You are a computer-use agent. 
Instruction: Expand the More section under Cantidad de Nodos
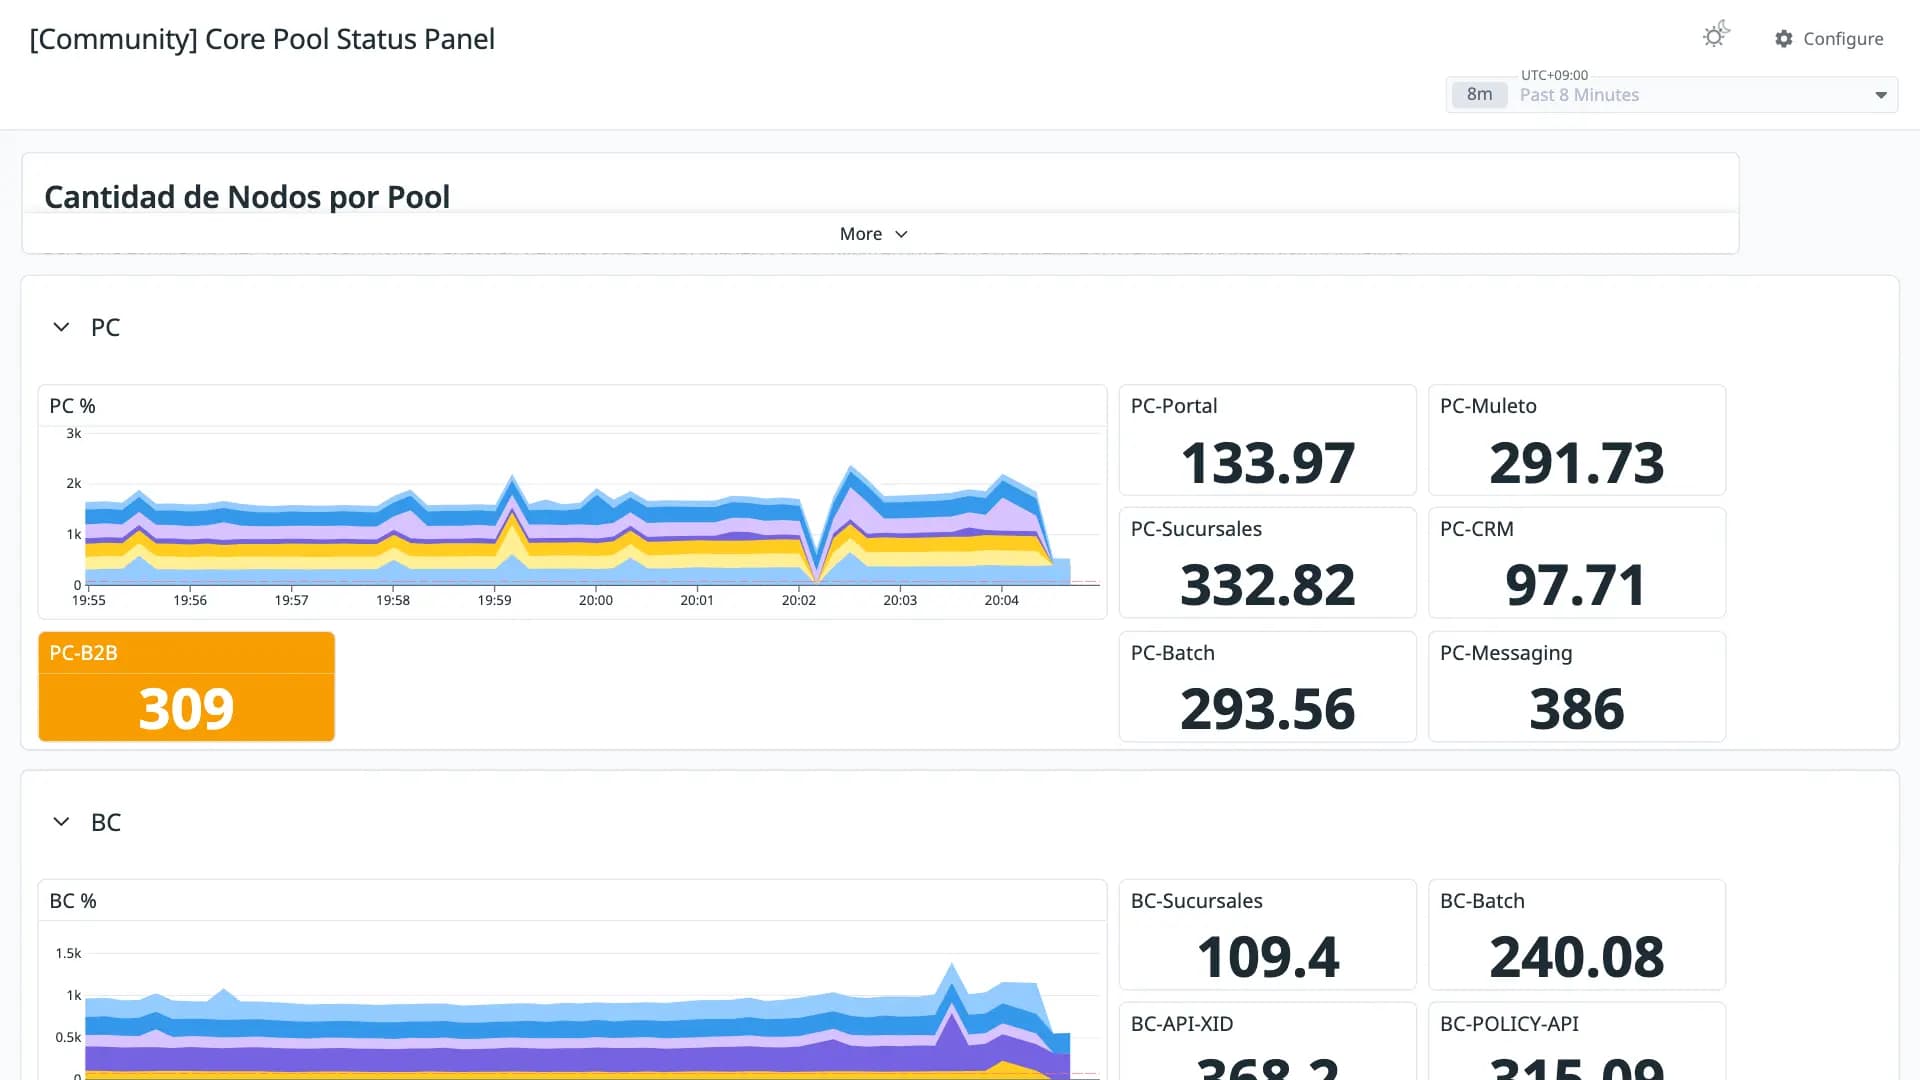tap(874, 234)
